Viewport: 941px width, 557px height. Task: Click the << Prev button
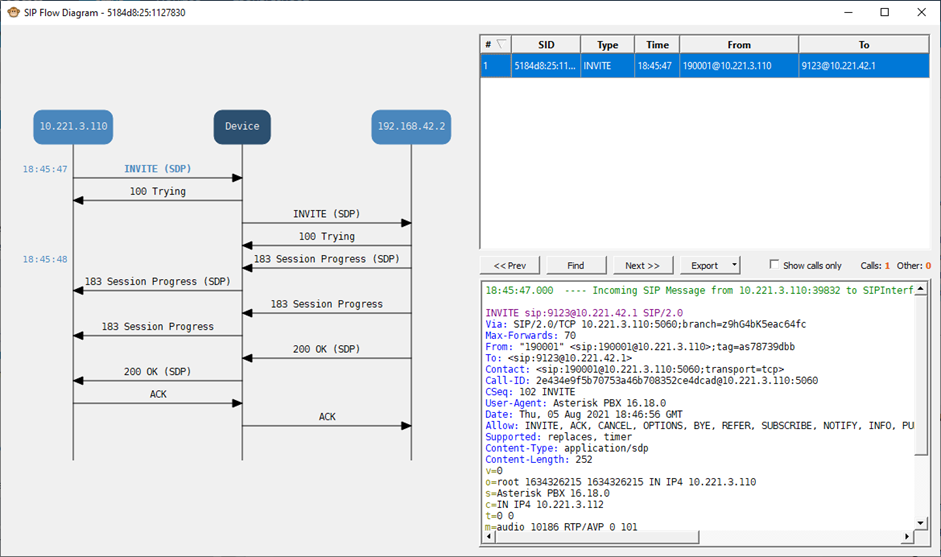click(510, 265)
